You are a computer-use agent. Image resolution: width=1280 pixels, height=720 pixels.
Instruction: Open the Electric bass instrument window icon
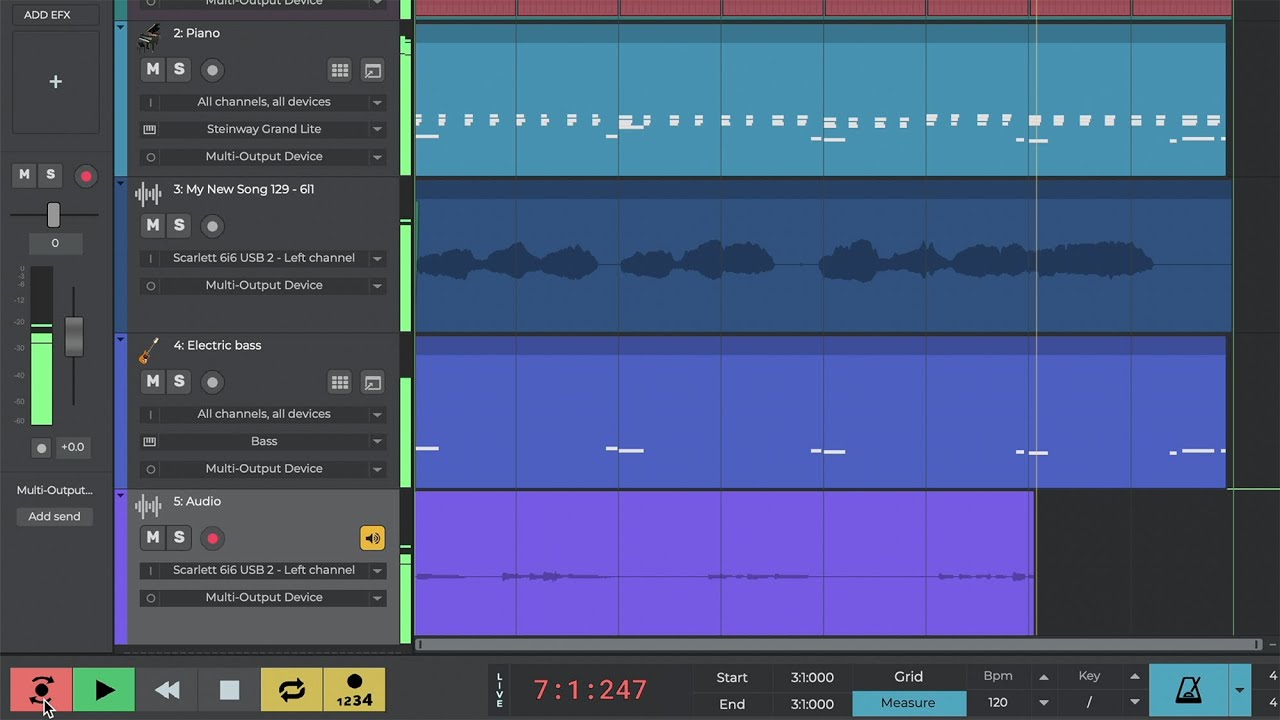pyautogui.click(x=372, y=382)
